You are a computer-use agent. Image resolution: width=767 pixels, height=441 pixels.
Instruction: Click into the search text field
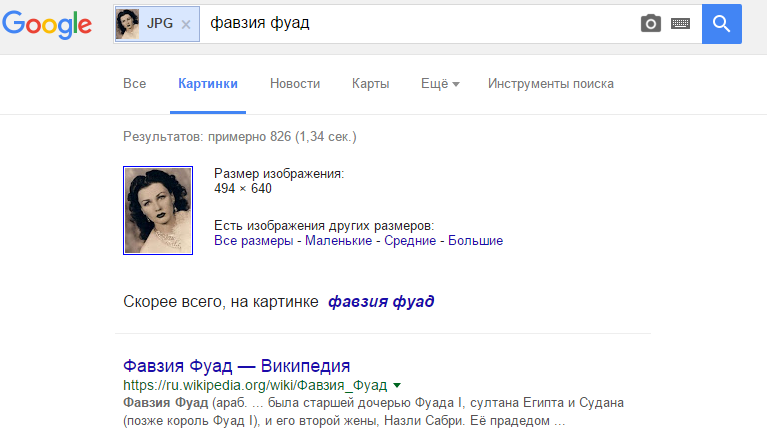click(x=420, y=23)
